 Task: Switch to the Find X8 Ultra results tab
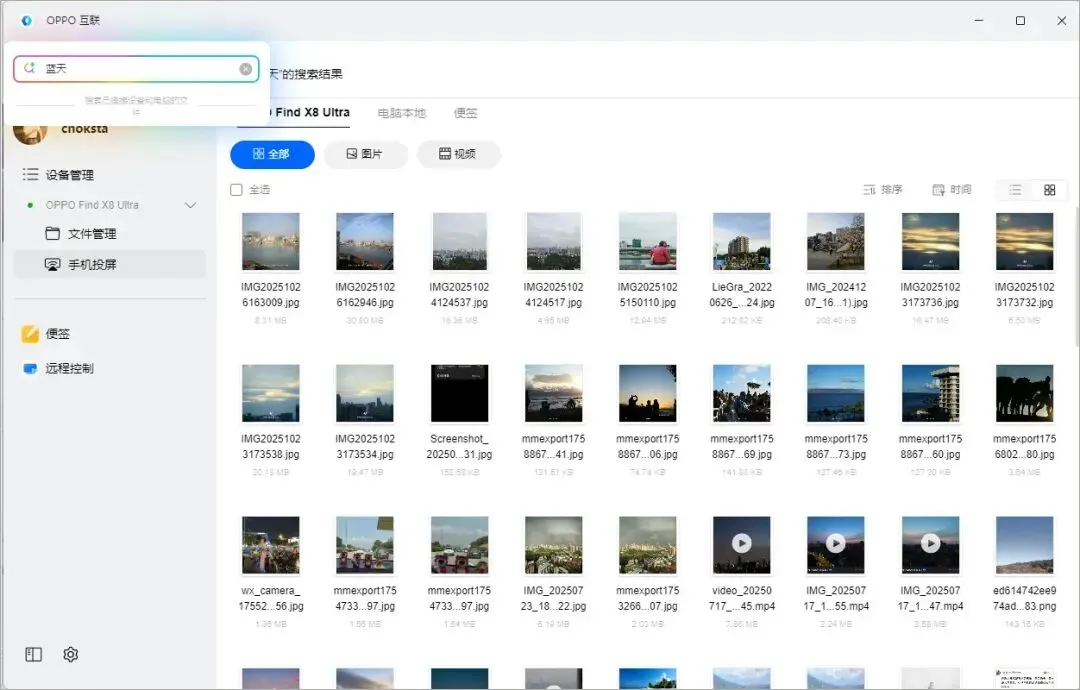[309, 112]
